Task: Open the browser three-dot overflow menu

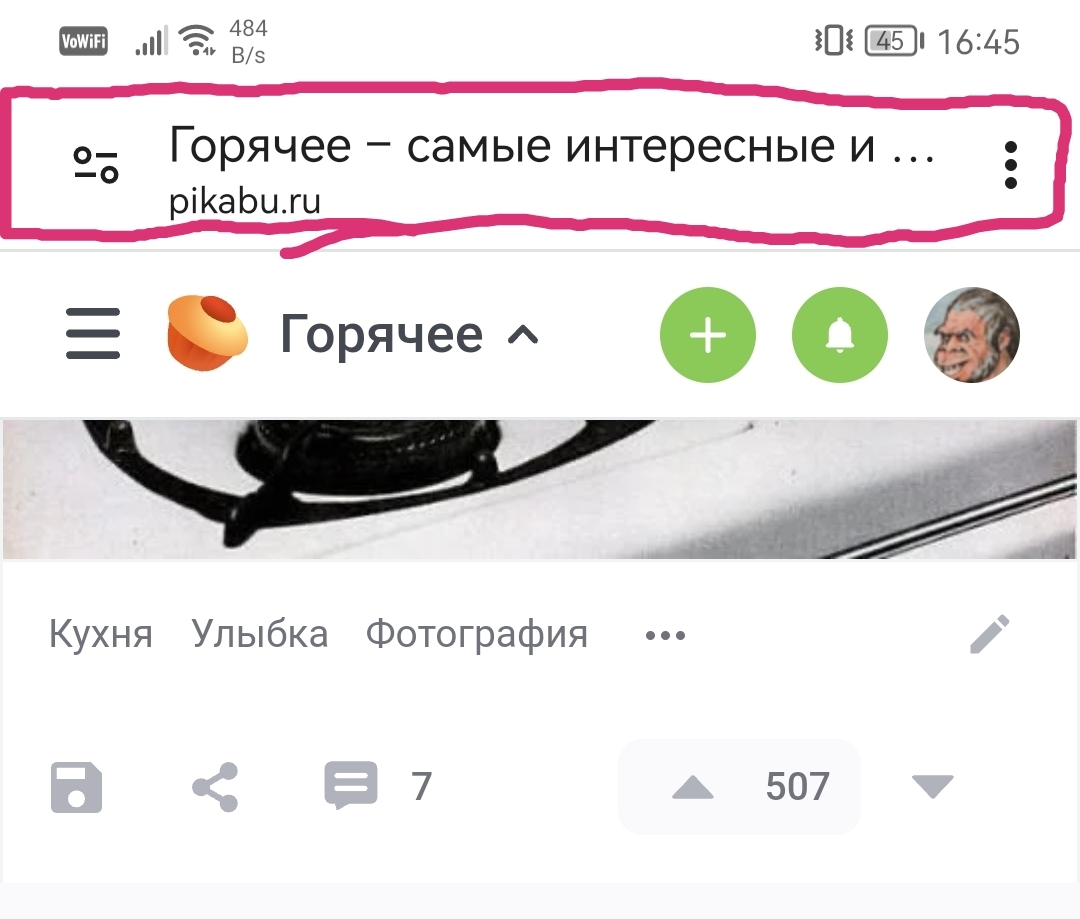Action: click(x=1010, y=165)
